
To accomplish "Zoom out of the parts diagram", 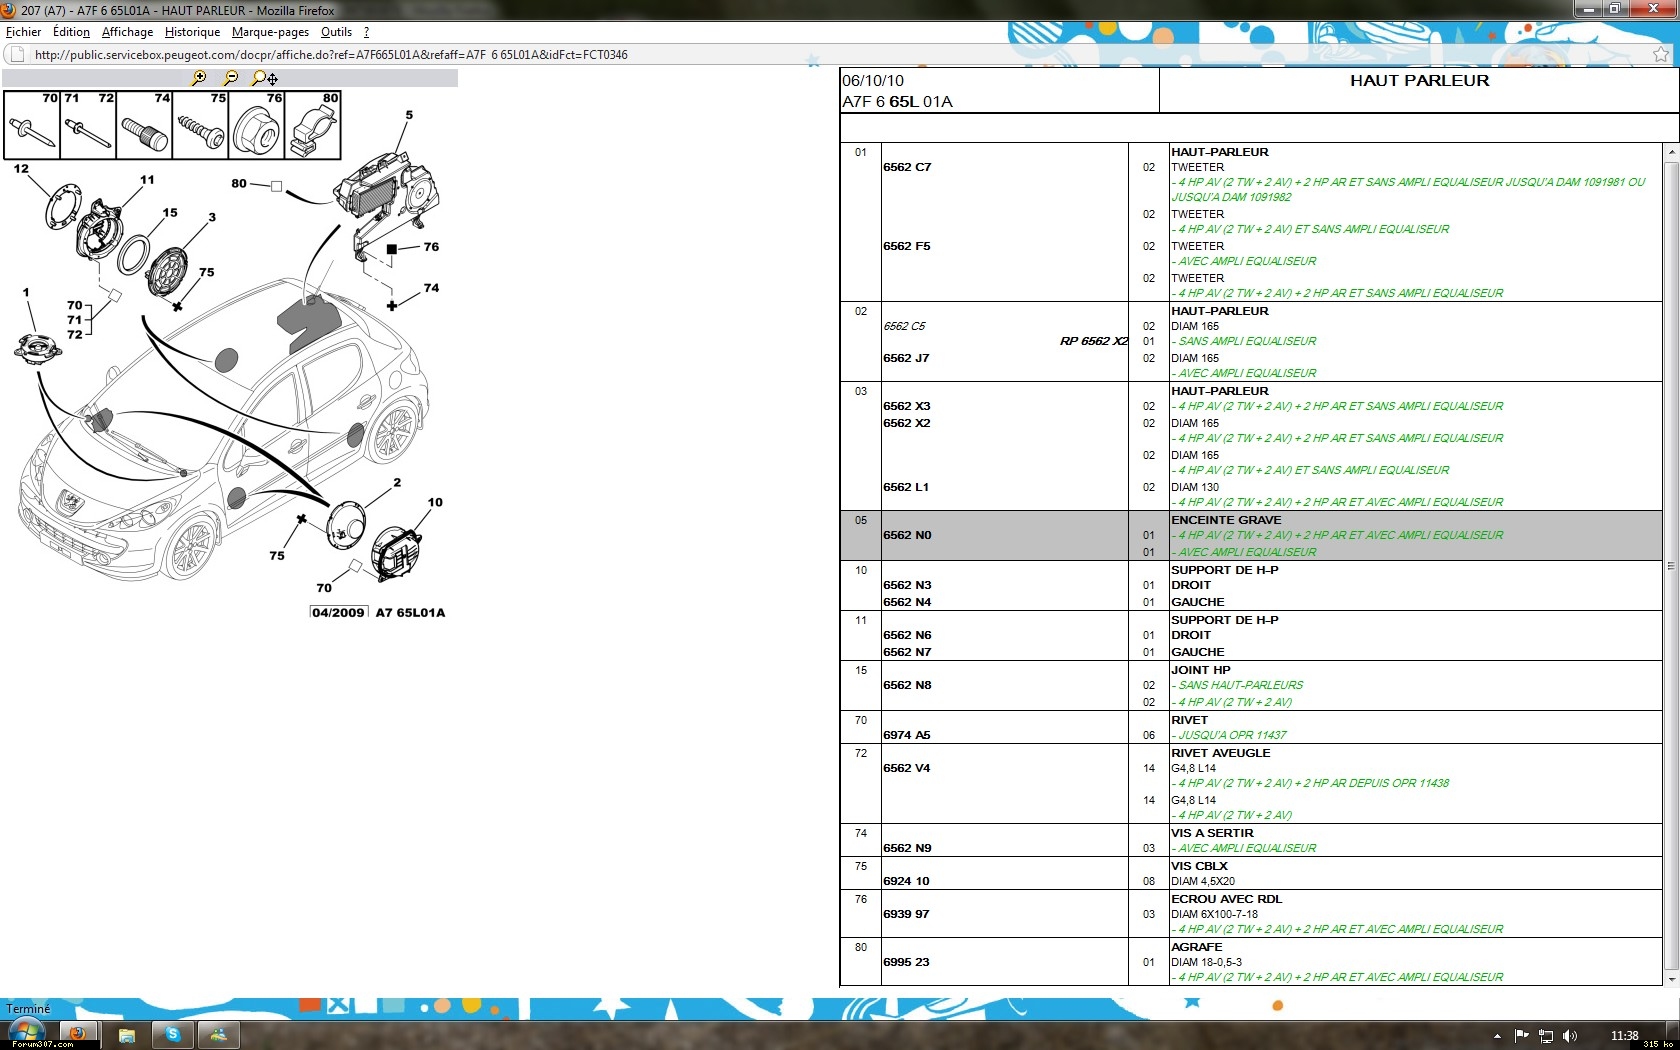I will click(231, 77).
